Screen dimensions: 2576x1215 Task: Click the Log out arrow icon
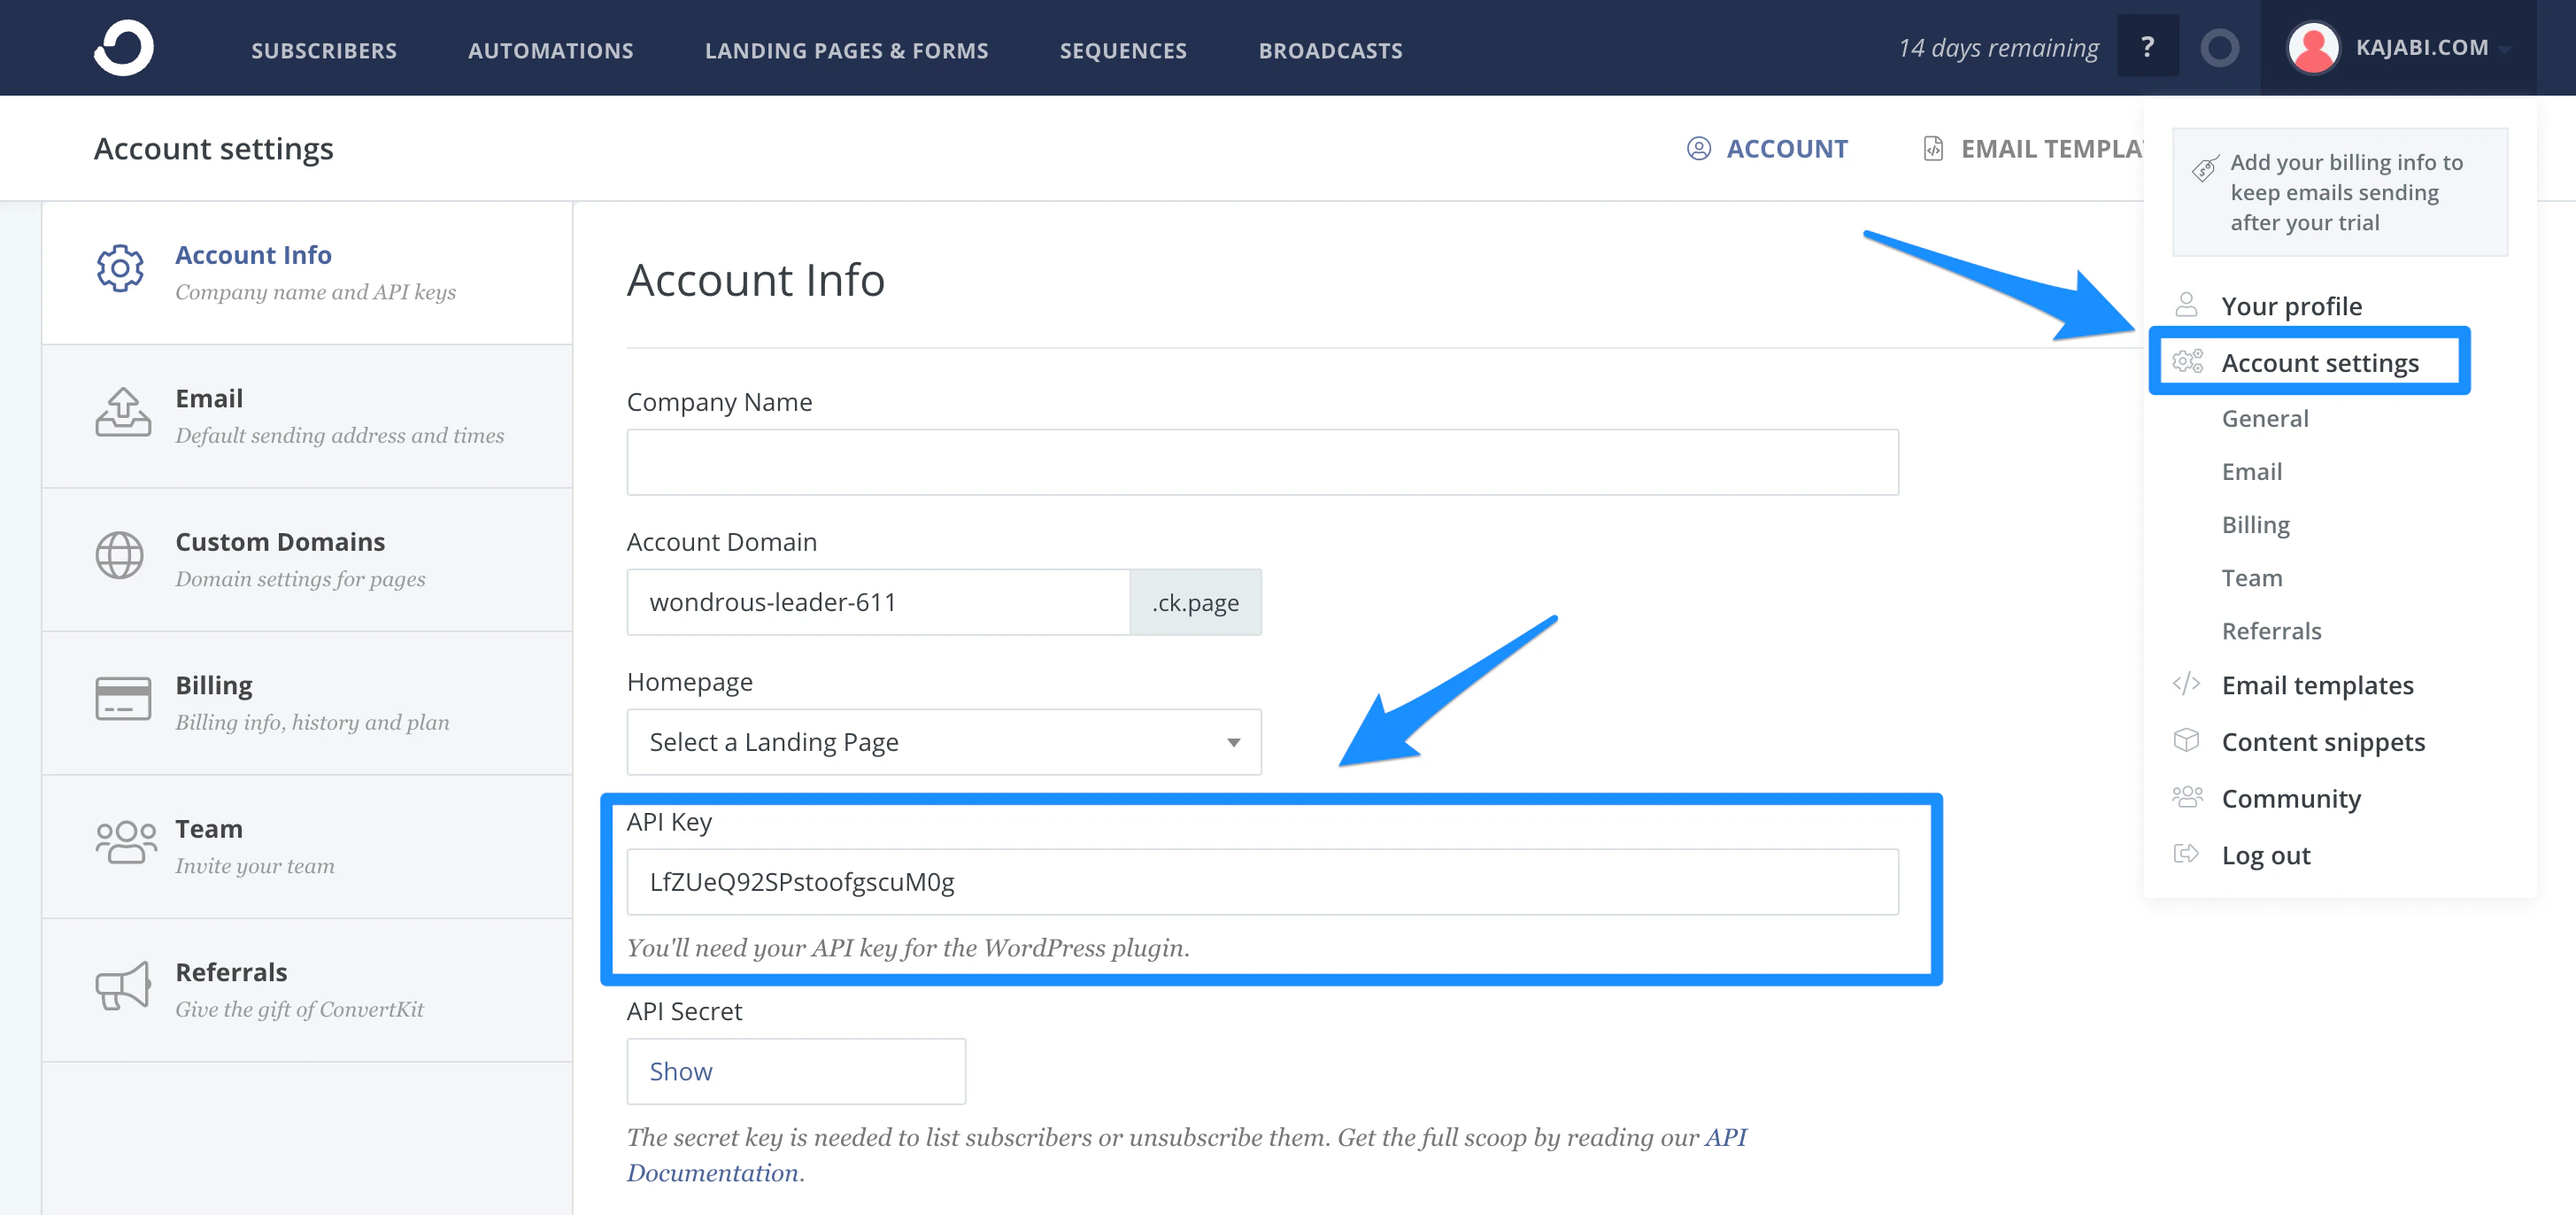click(x=2186, y=853)
